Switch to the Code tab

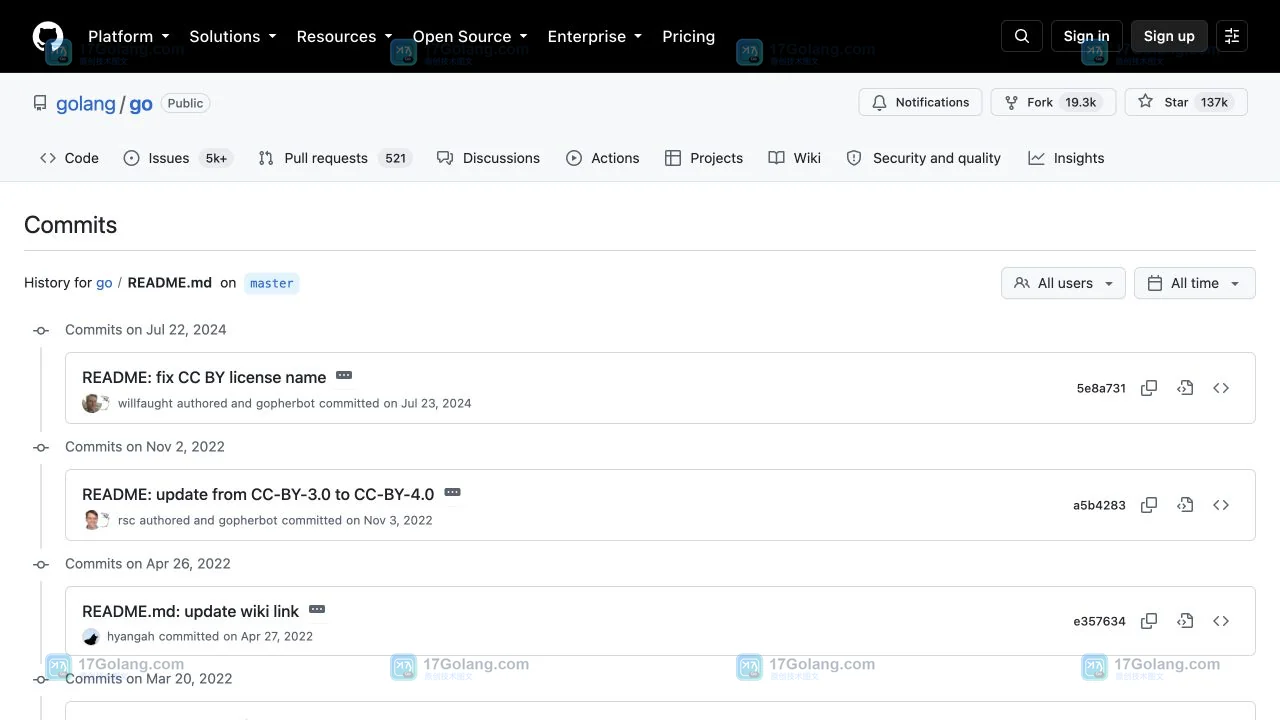coord(69,158)
